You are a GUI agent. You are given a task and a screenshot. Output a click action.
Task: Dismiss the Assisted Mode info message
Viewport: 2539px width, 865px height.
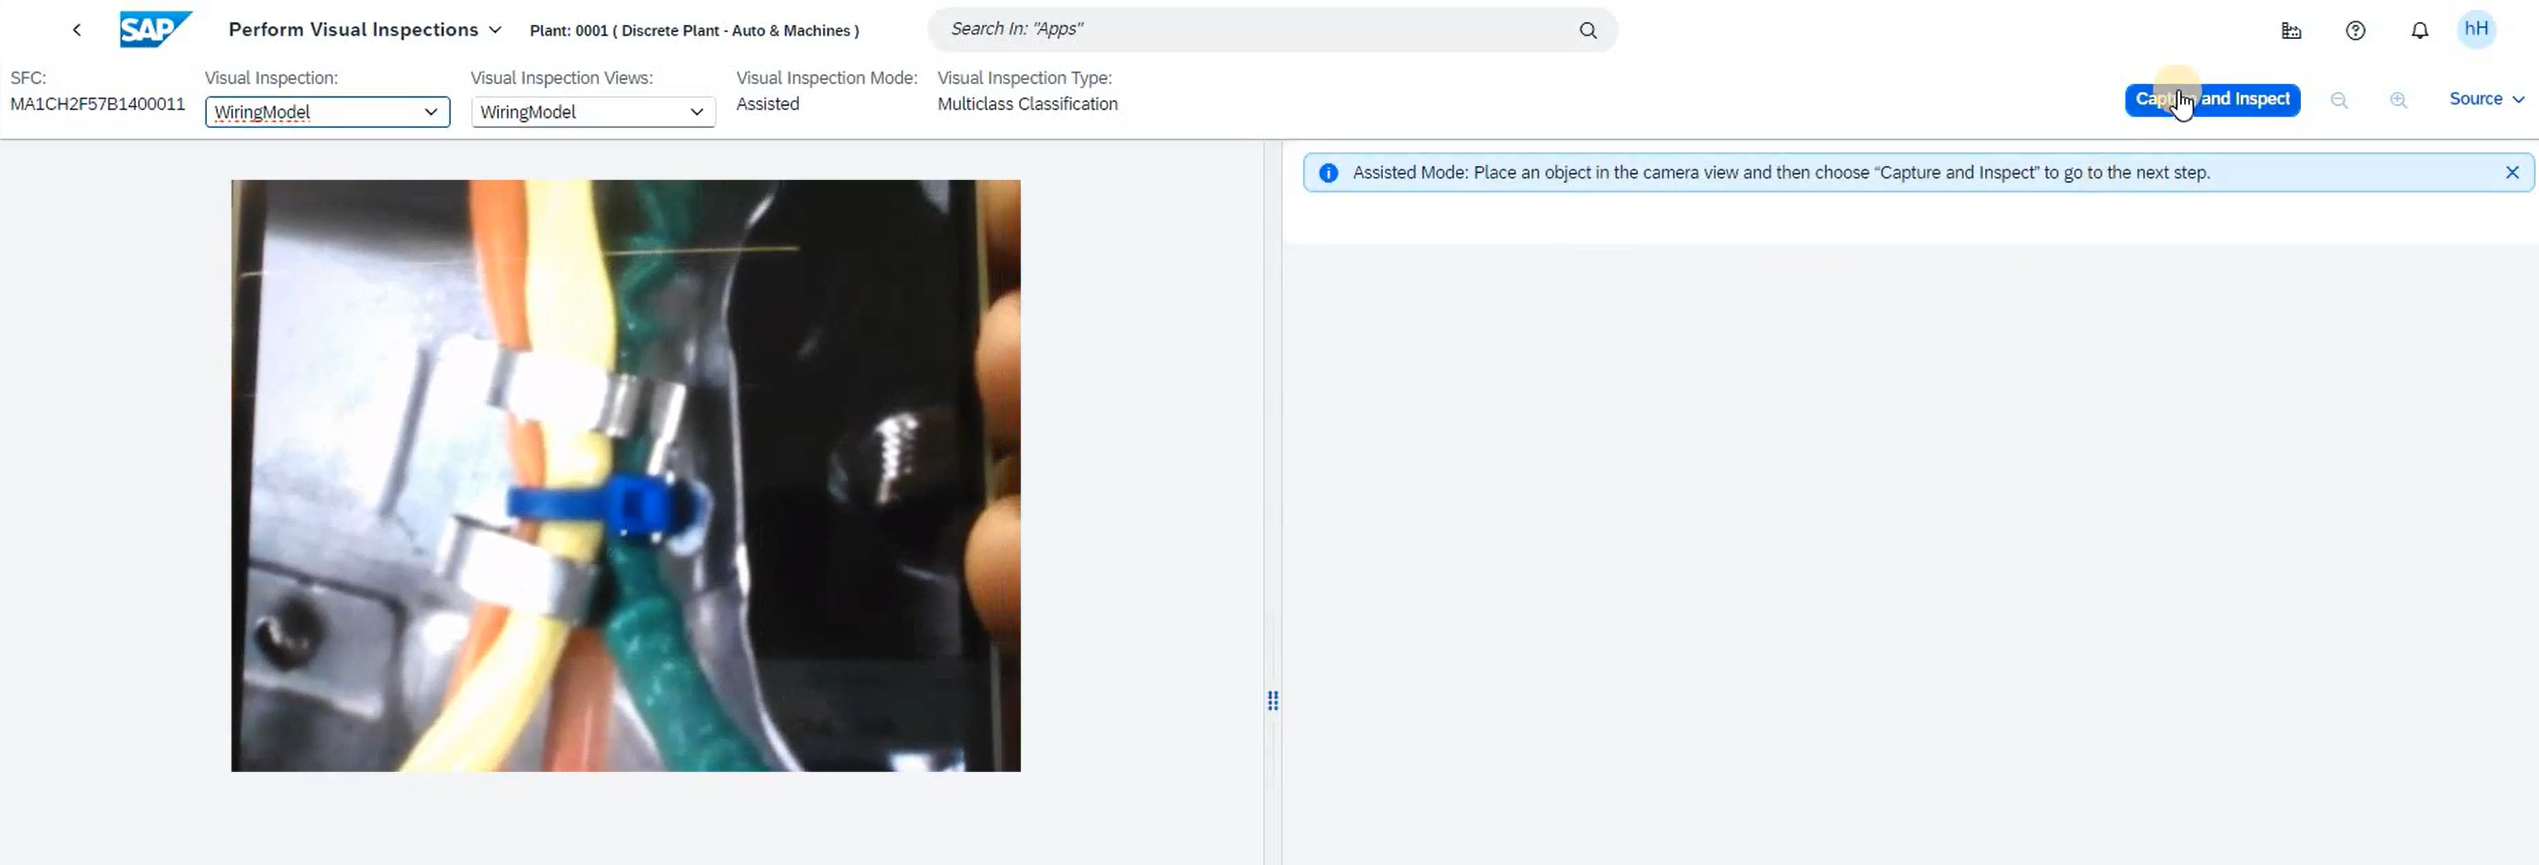(x=2511, y=173)
